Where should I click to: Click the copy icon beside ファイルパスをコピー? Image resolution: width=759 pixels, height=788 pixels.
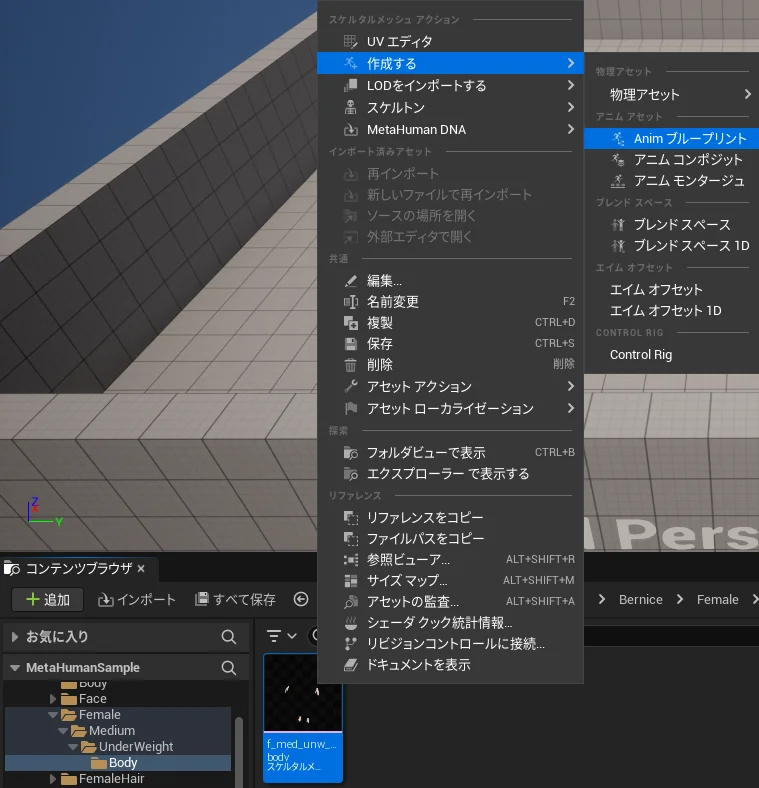click(350, 539)
